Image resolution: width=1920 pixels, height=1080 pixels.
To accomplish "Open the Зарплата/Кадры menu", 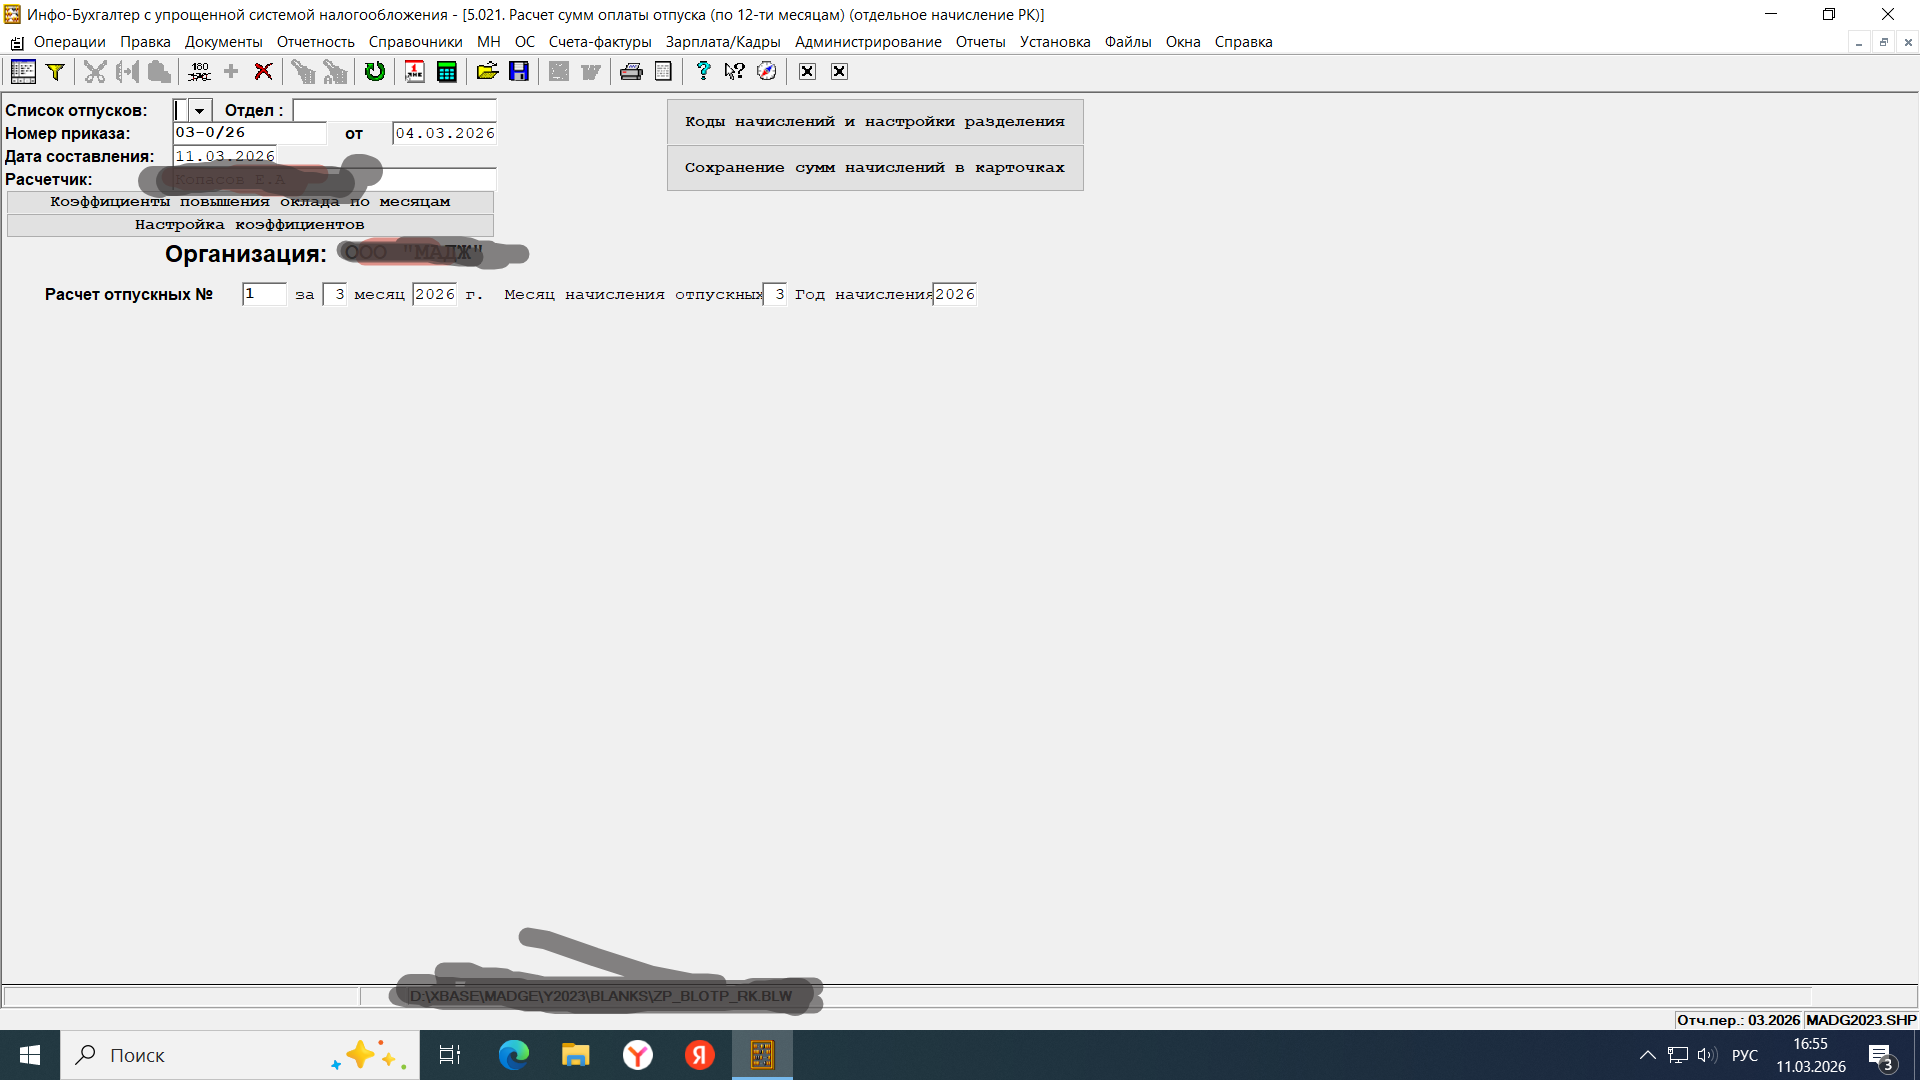I will (x=722, y=42).
